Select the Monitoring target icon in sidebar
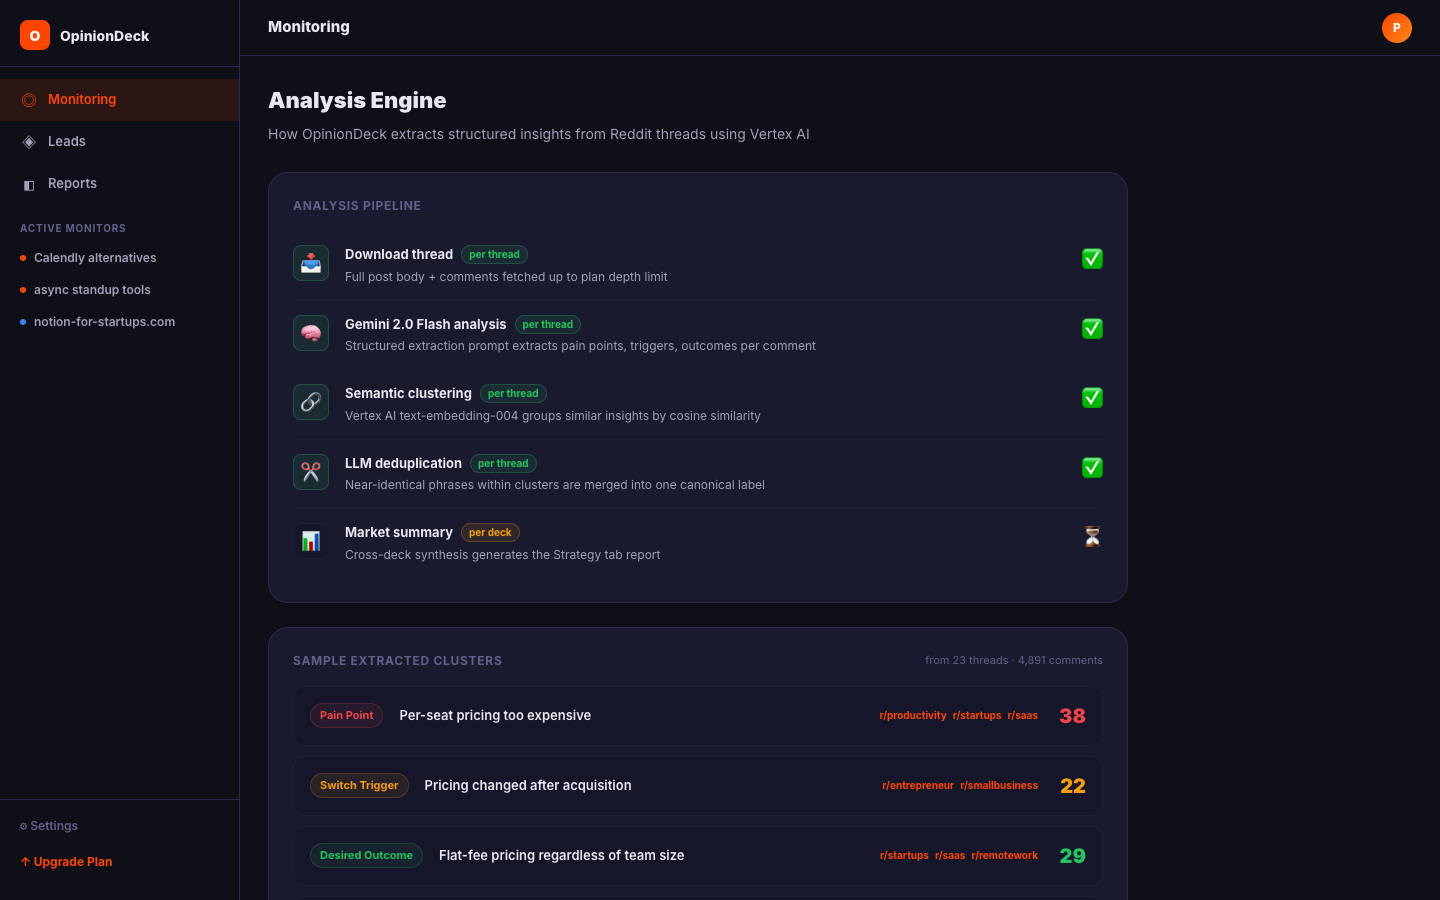Viewport: 1440px width, 900px height. point(29,99)
